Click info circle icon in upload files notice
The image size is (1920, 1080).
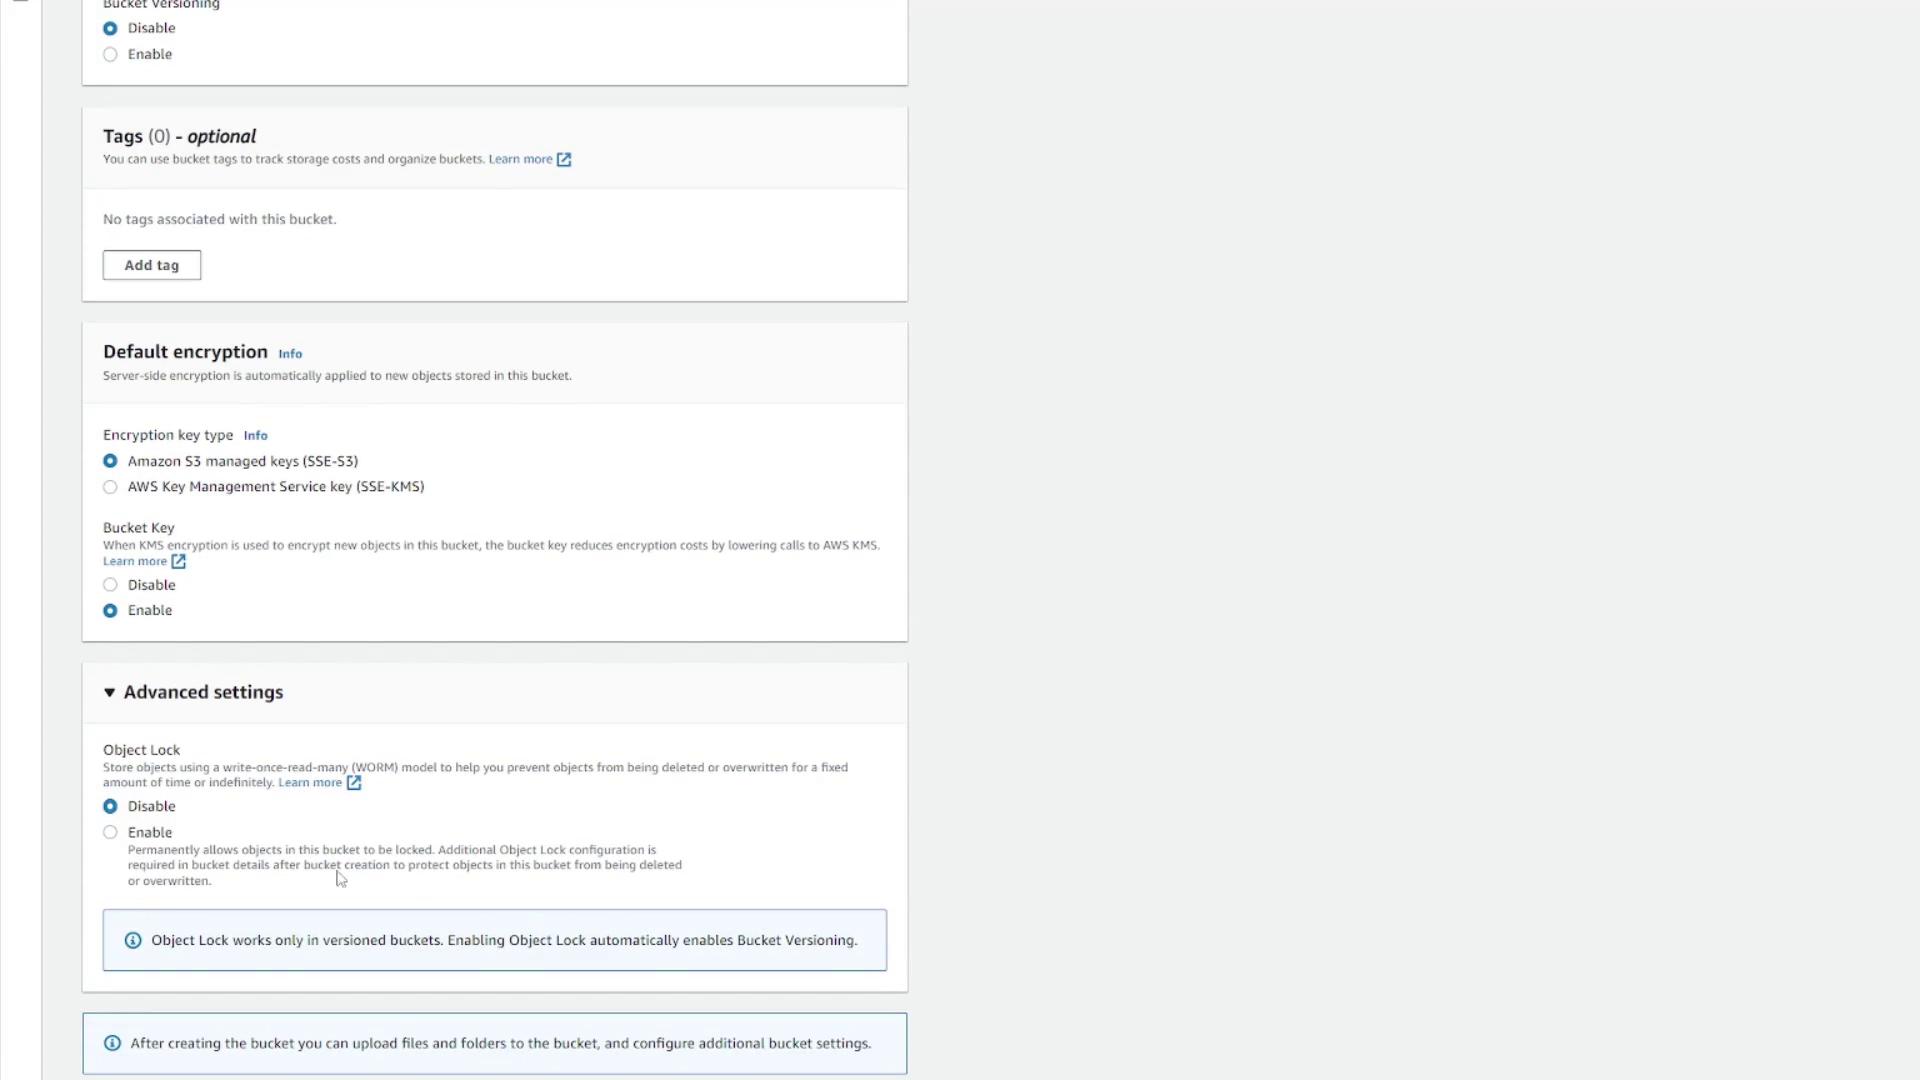tap(113, 1044)
